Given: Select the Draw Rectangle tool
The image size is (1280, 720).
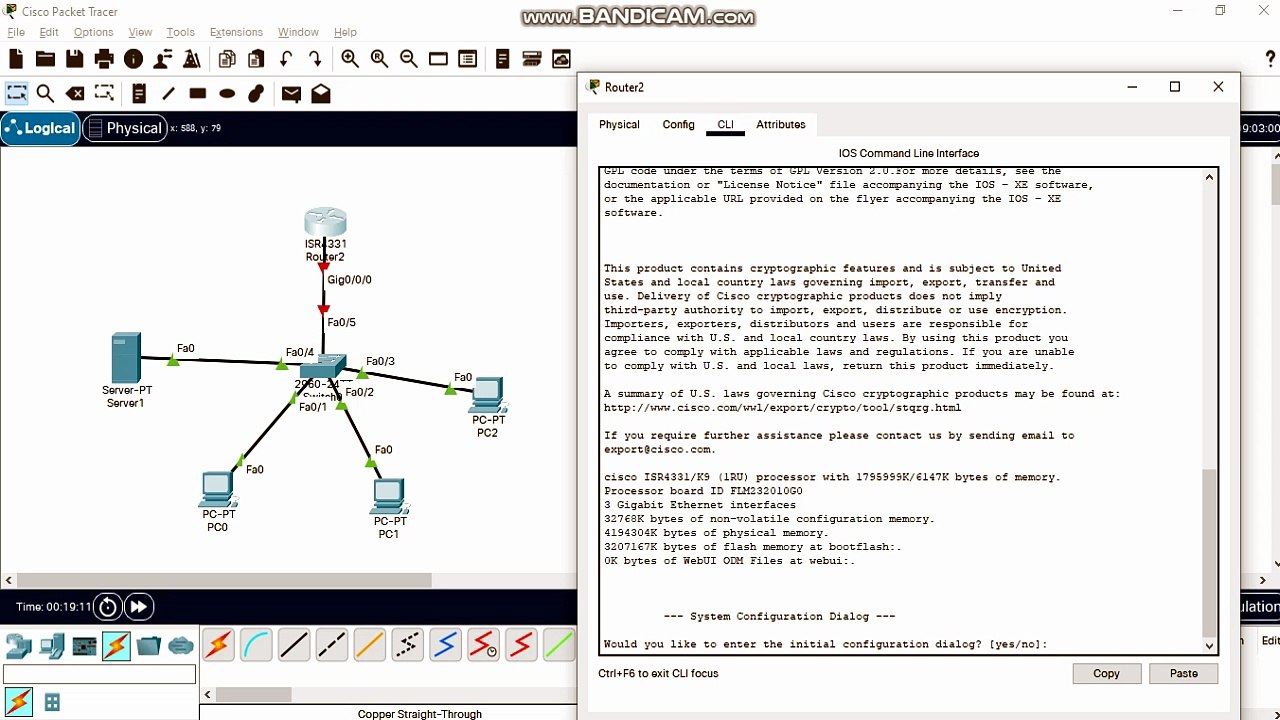Looking at the screenshot, I should click(198, 93).
